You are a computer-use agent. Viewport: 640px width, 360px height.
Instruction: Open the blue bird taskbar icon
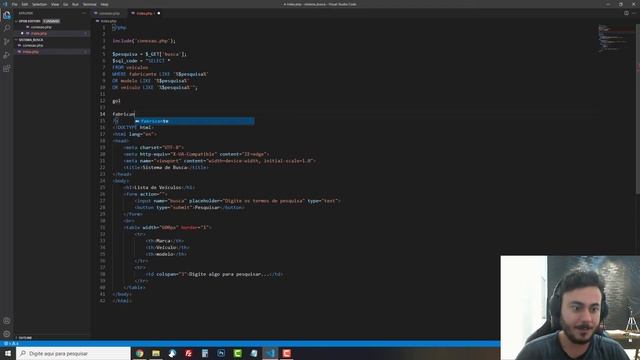coord(172,353)
